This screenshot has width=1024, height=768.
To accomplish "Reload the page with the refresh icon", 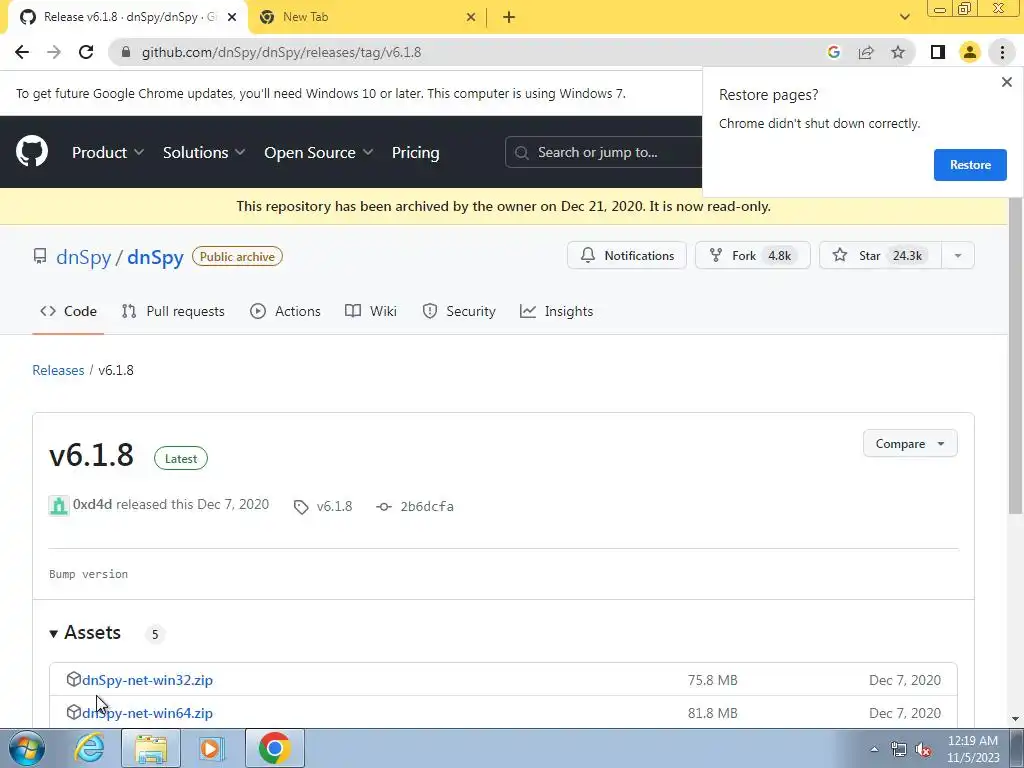I will (86, 52).
